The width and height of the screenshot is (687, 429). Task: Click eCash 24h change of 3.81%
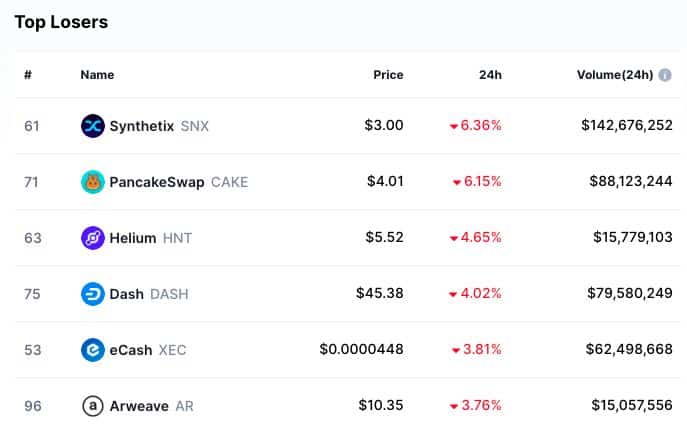[x=476, y=350]
